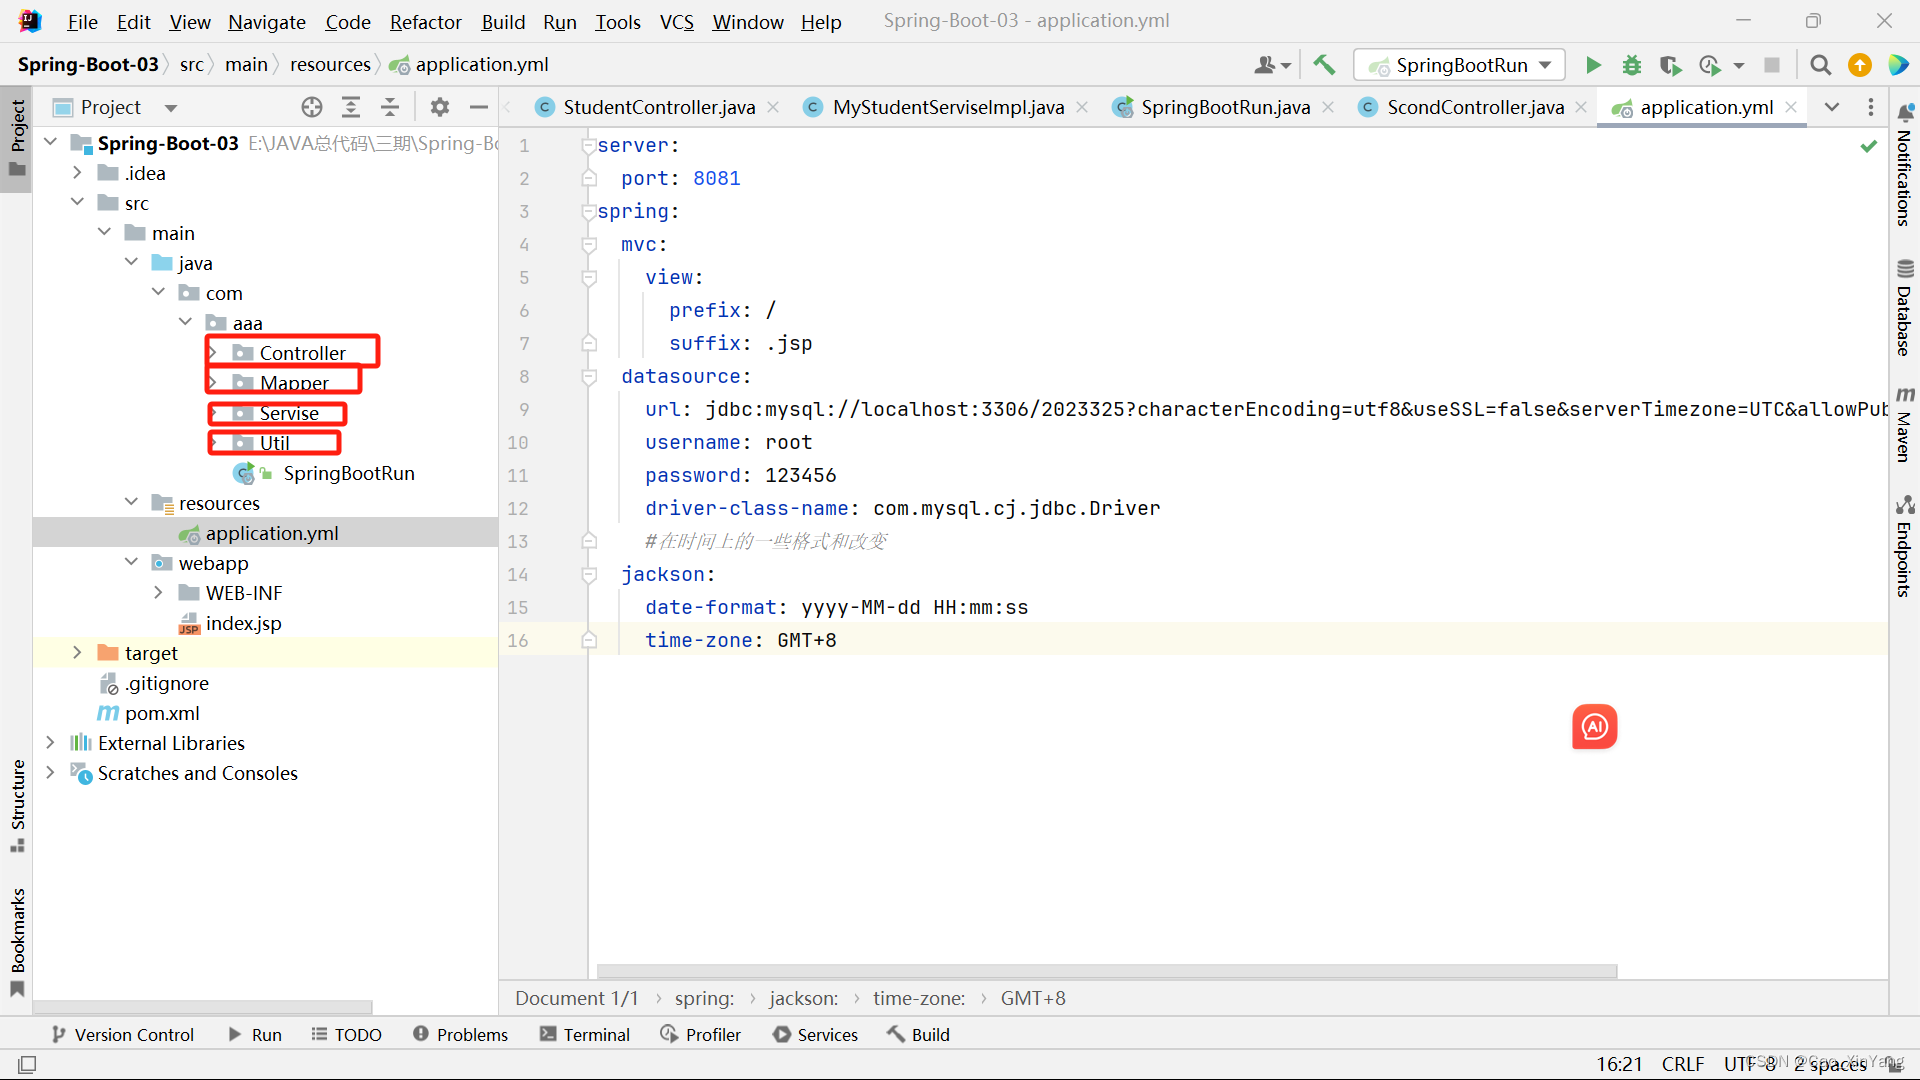Open editor tabs more options menu
1920x1080 pixels.
coord(1871,107)
